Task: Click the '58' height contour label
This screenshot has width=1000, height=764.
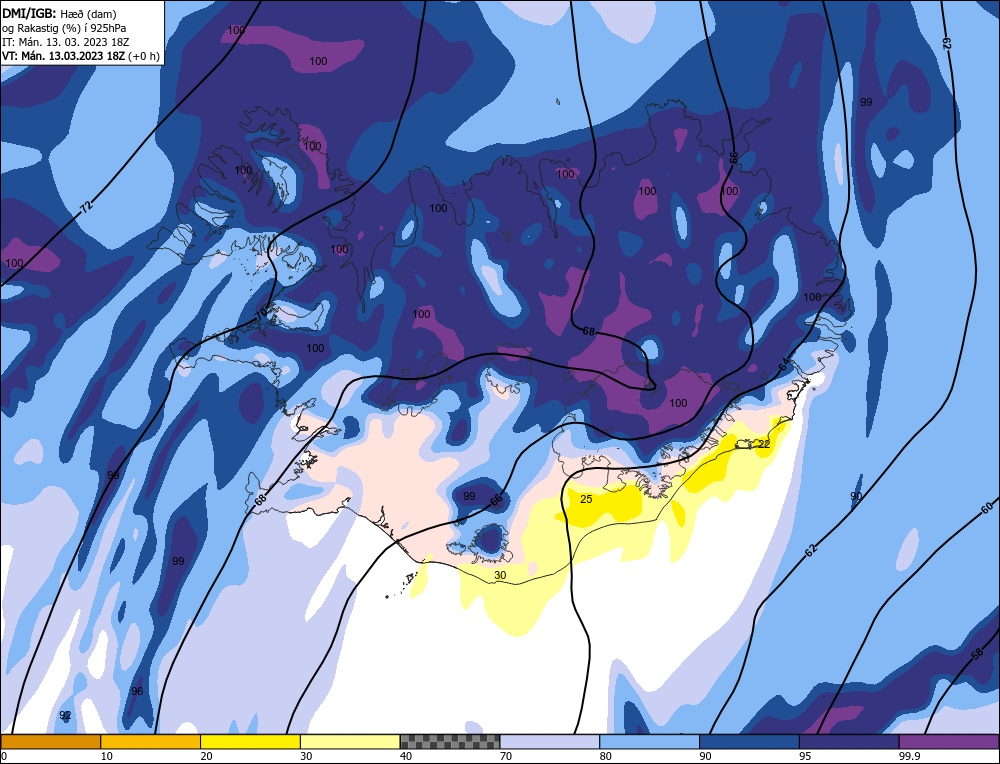Action: pyautogui.click(x=977, y=654)
